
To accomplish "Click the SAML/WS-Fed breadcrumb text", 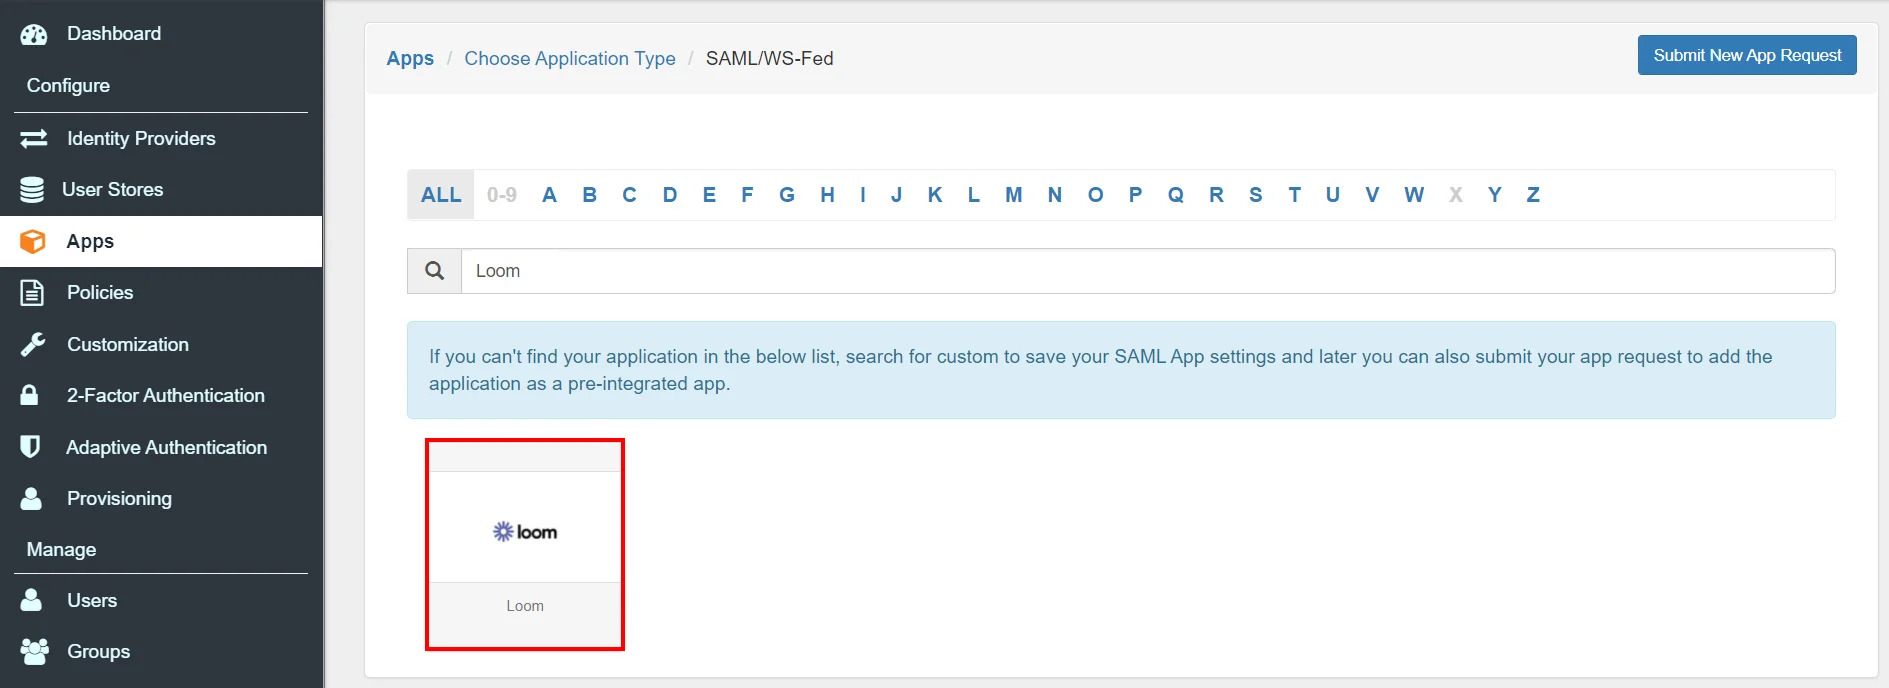I will [x=769, y=59].
